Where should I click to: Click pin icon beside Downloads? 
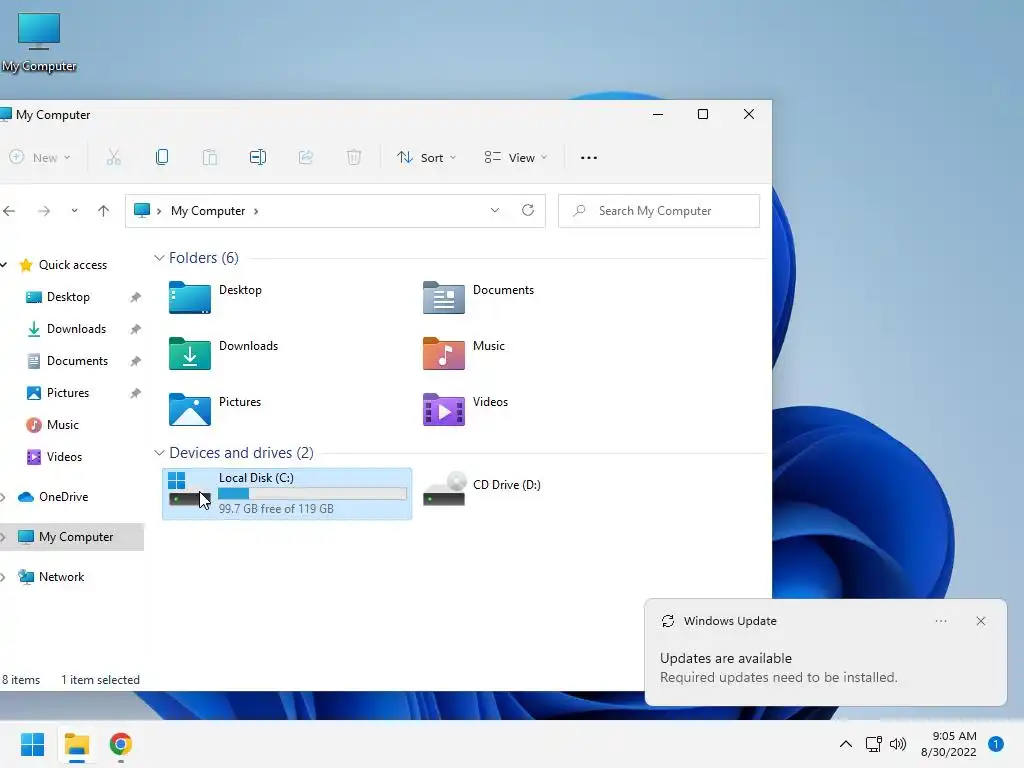tap(135, 329)
